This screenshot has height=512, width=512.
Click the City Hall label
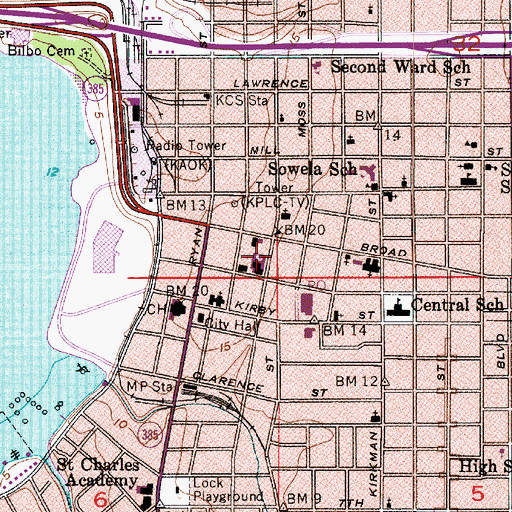[x=231, y=324]
